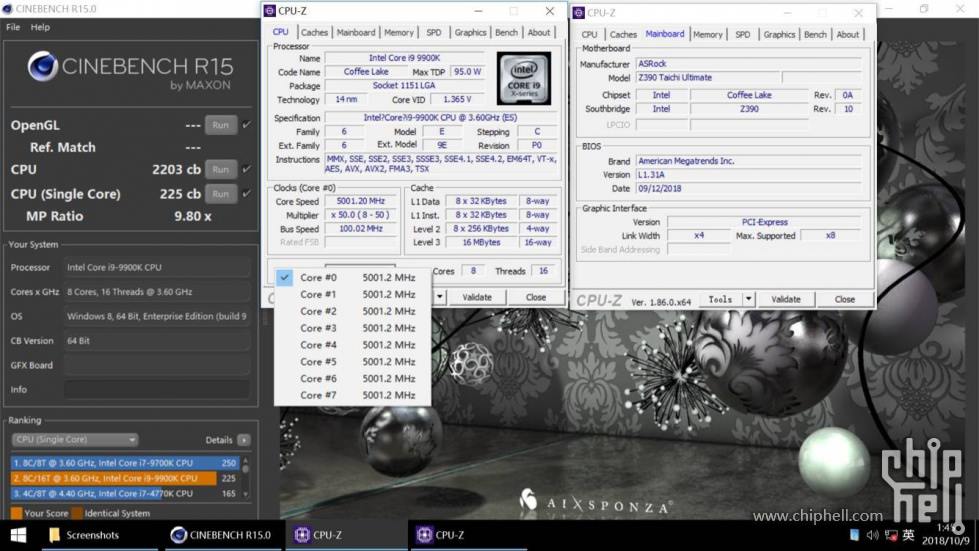979x551 pixels.
Task: Click Close button in Mainboard CPU-Z window
Action: click(x=845, y=300)
